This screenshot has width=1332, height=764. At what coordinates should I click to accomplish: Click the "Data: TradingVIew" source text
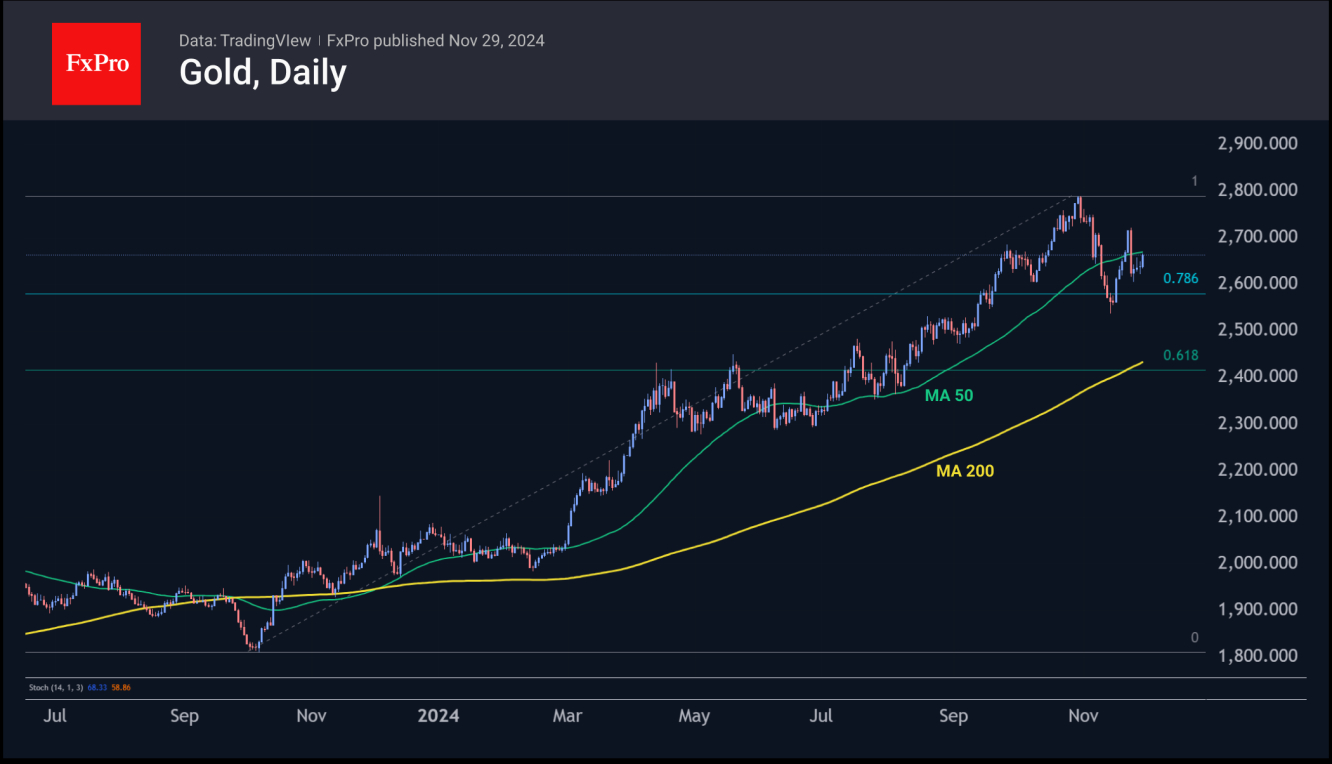(x=245, y=41)
